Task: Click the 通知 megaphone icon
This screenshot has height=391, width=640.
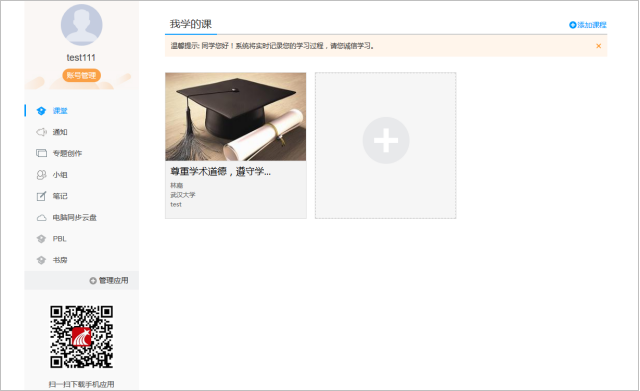Action: coord(41,132)
